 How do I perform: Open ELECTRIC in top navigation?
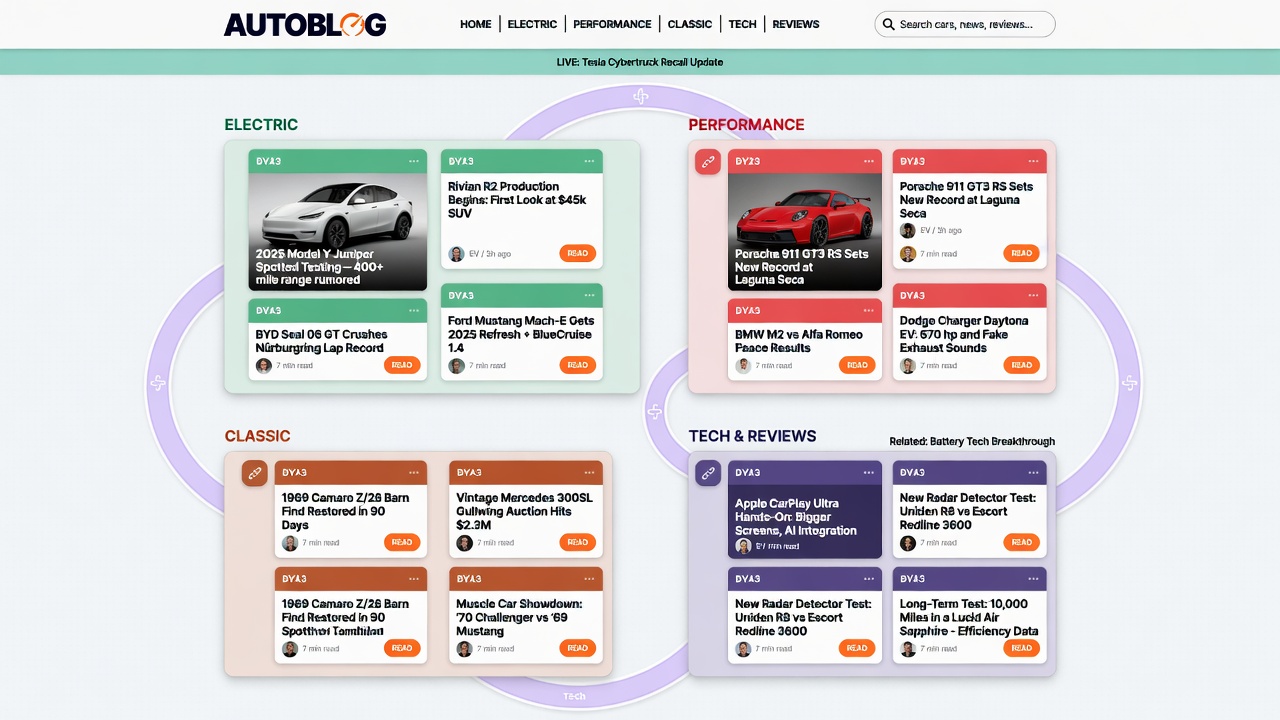532,24
